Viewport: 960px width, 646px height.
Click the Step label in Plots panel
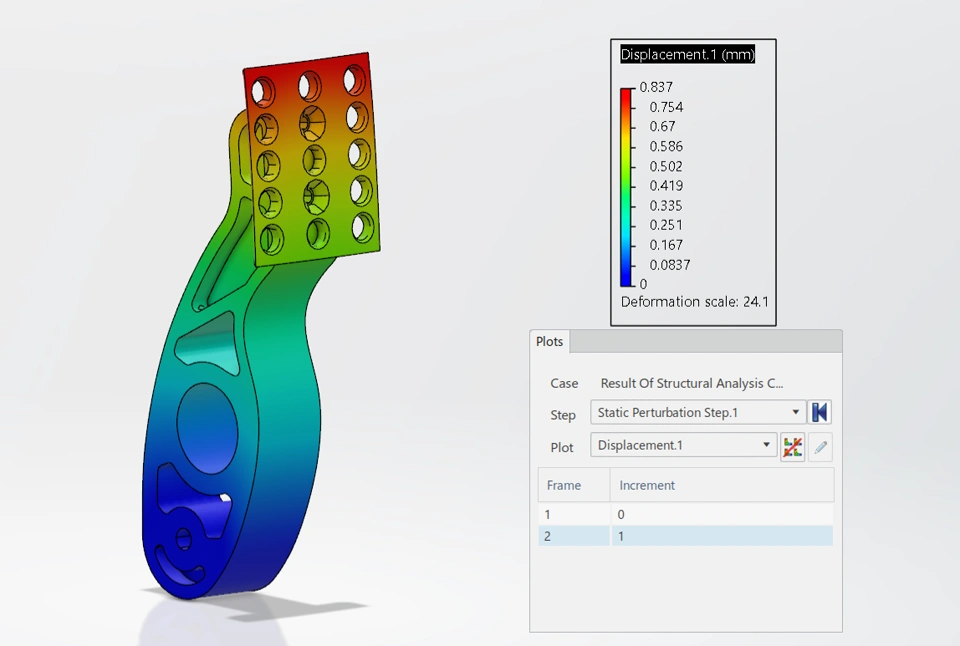tap(563, 415)
